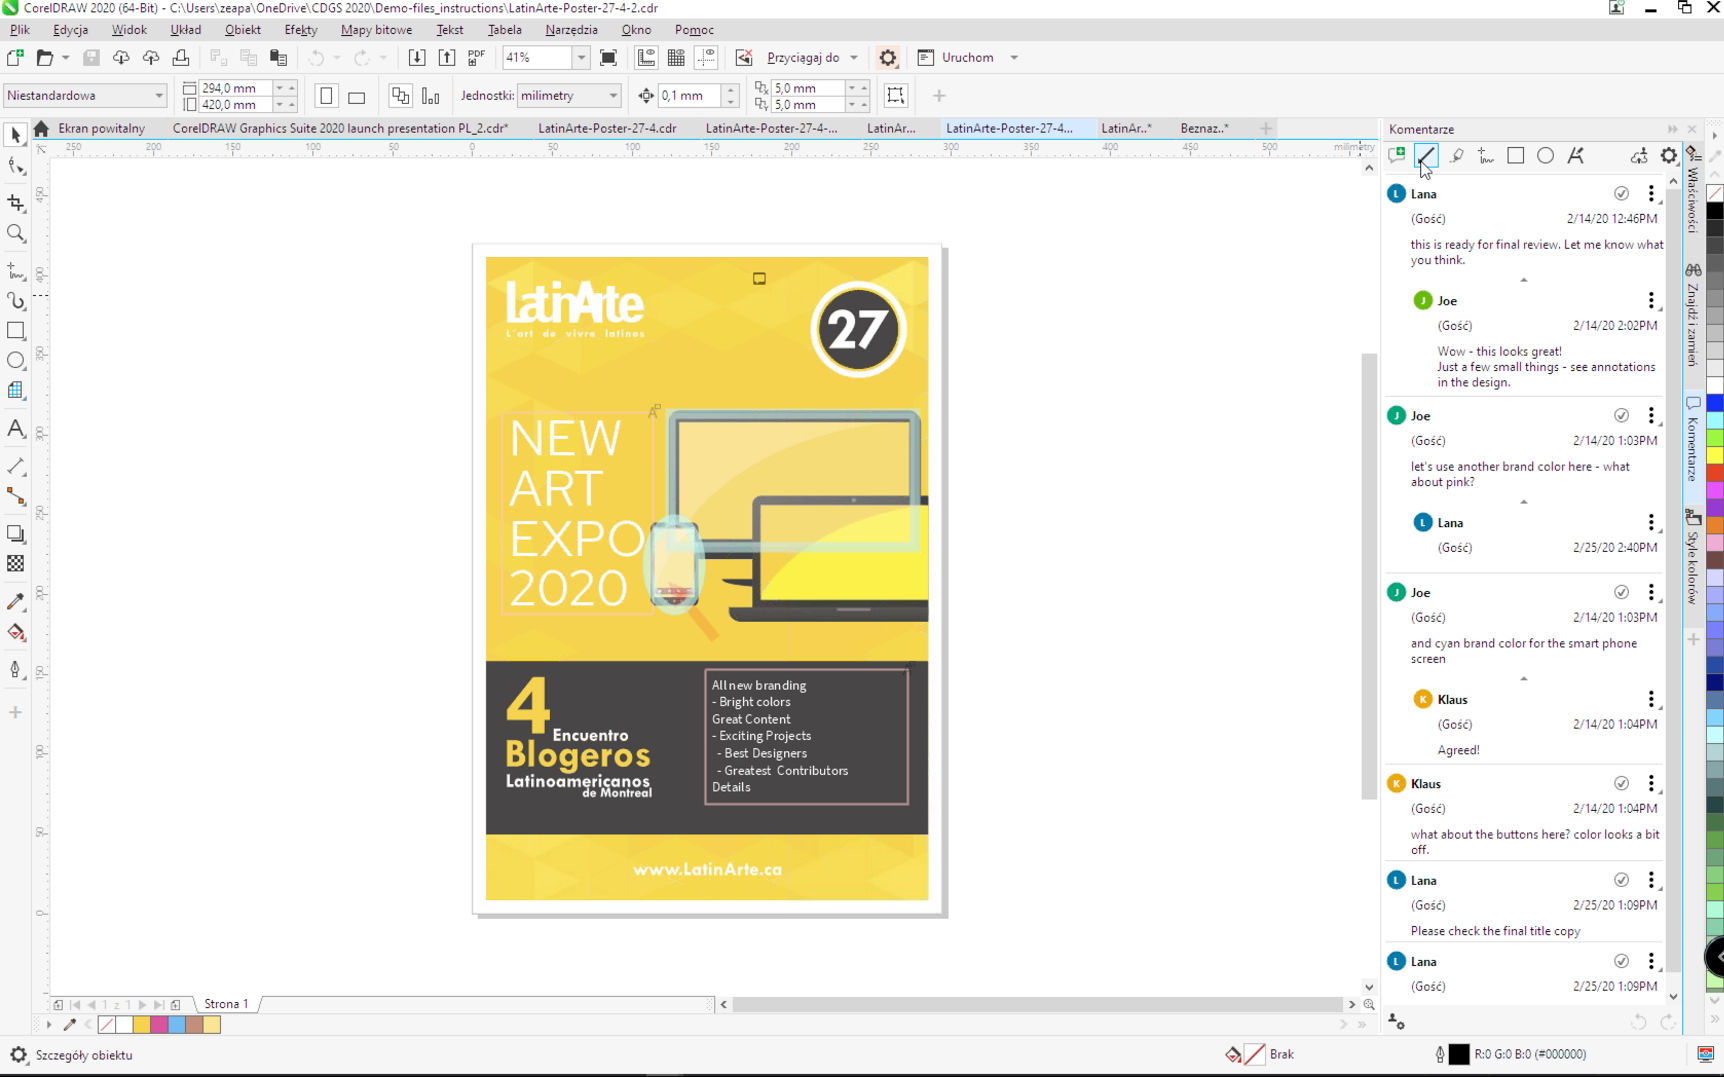Screen dimensions: 1724x1077
Task: Expand the Jednostki milimetry units dropdown
Action: tap(612, 96)
